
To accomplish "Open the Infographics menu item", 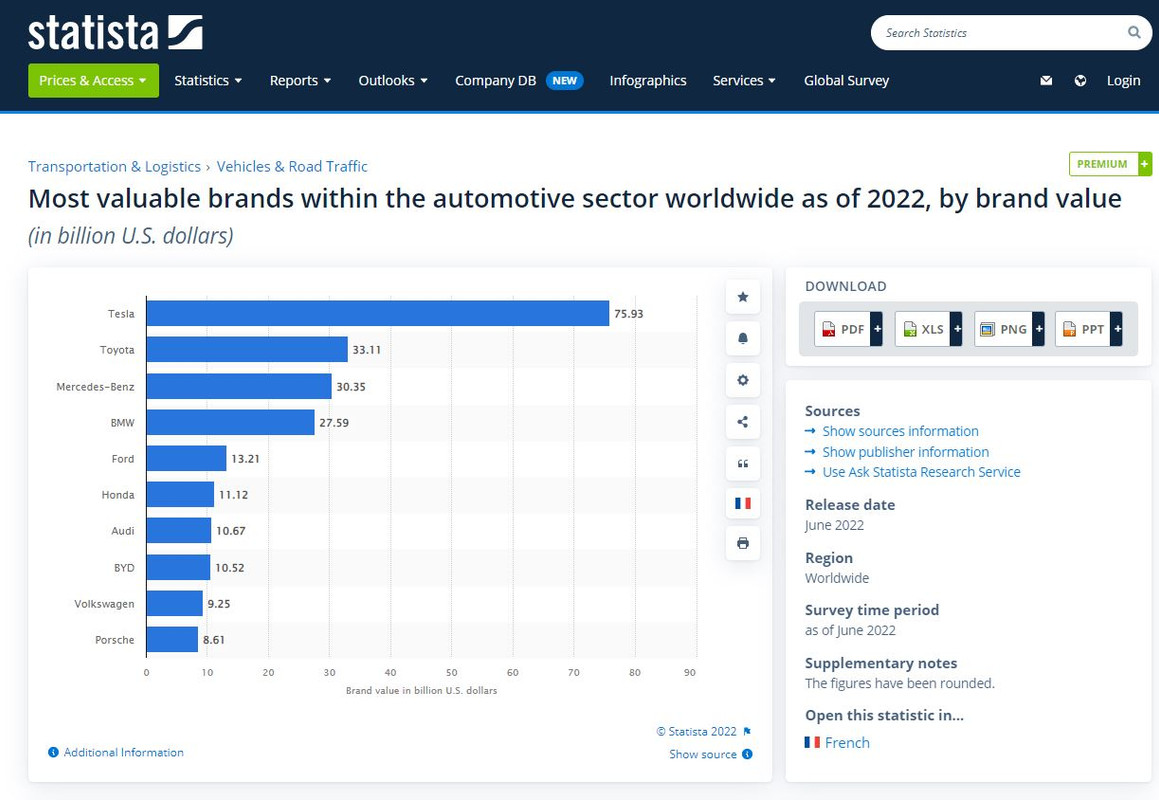I will pos(648,81).
